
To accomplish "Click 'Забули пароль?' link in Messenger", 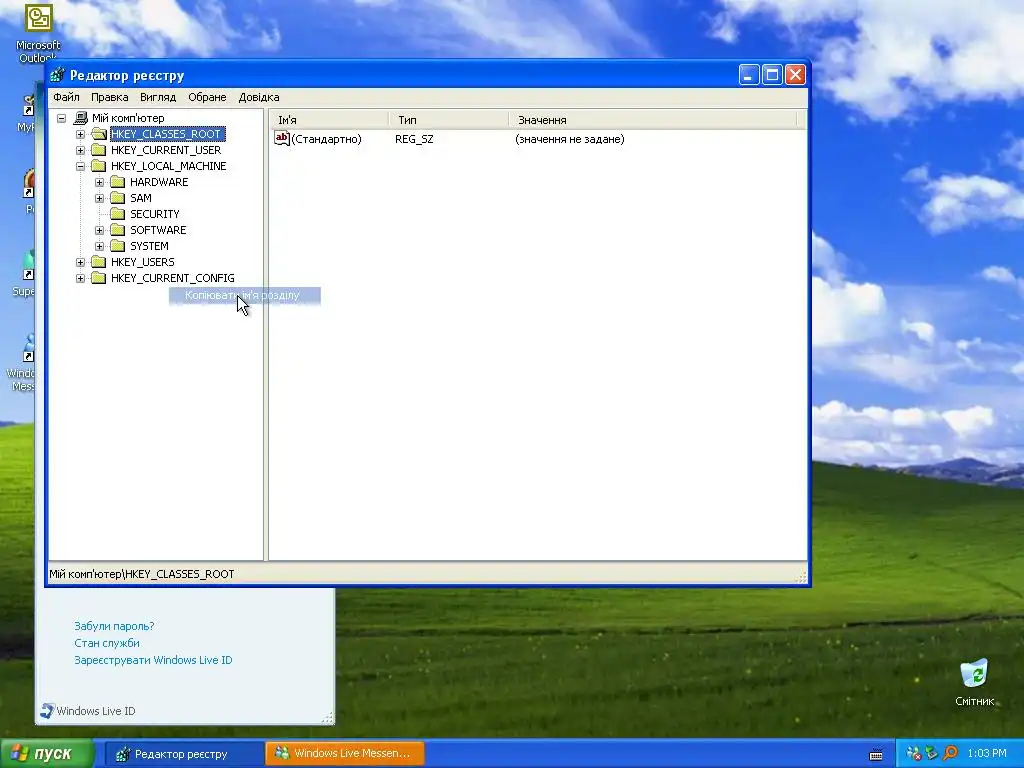I will tap(114, 626).
